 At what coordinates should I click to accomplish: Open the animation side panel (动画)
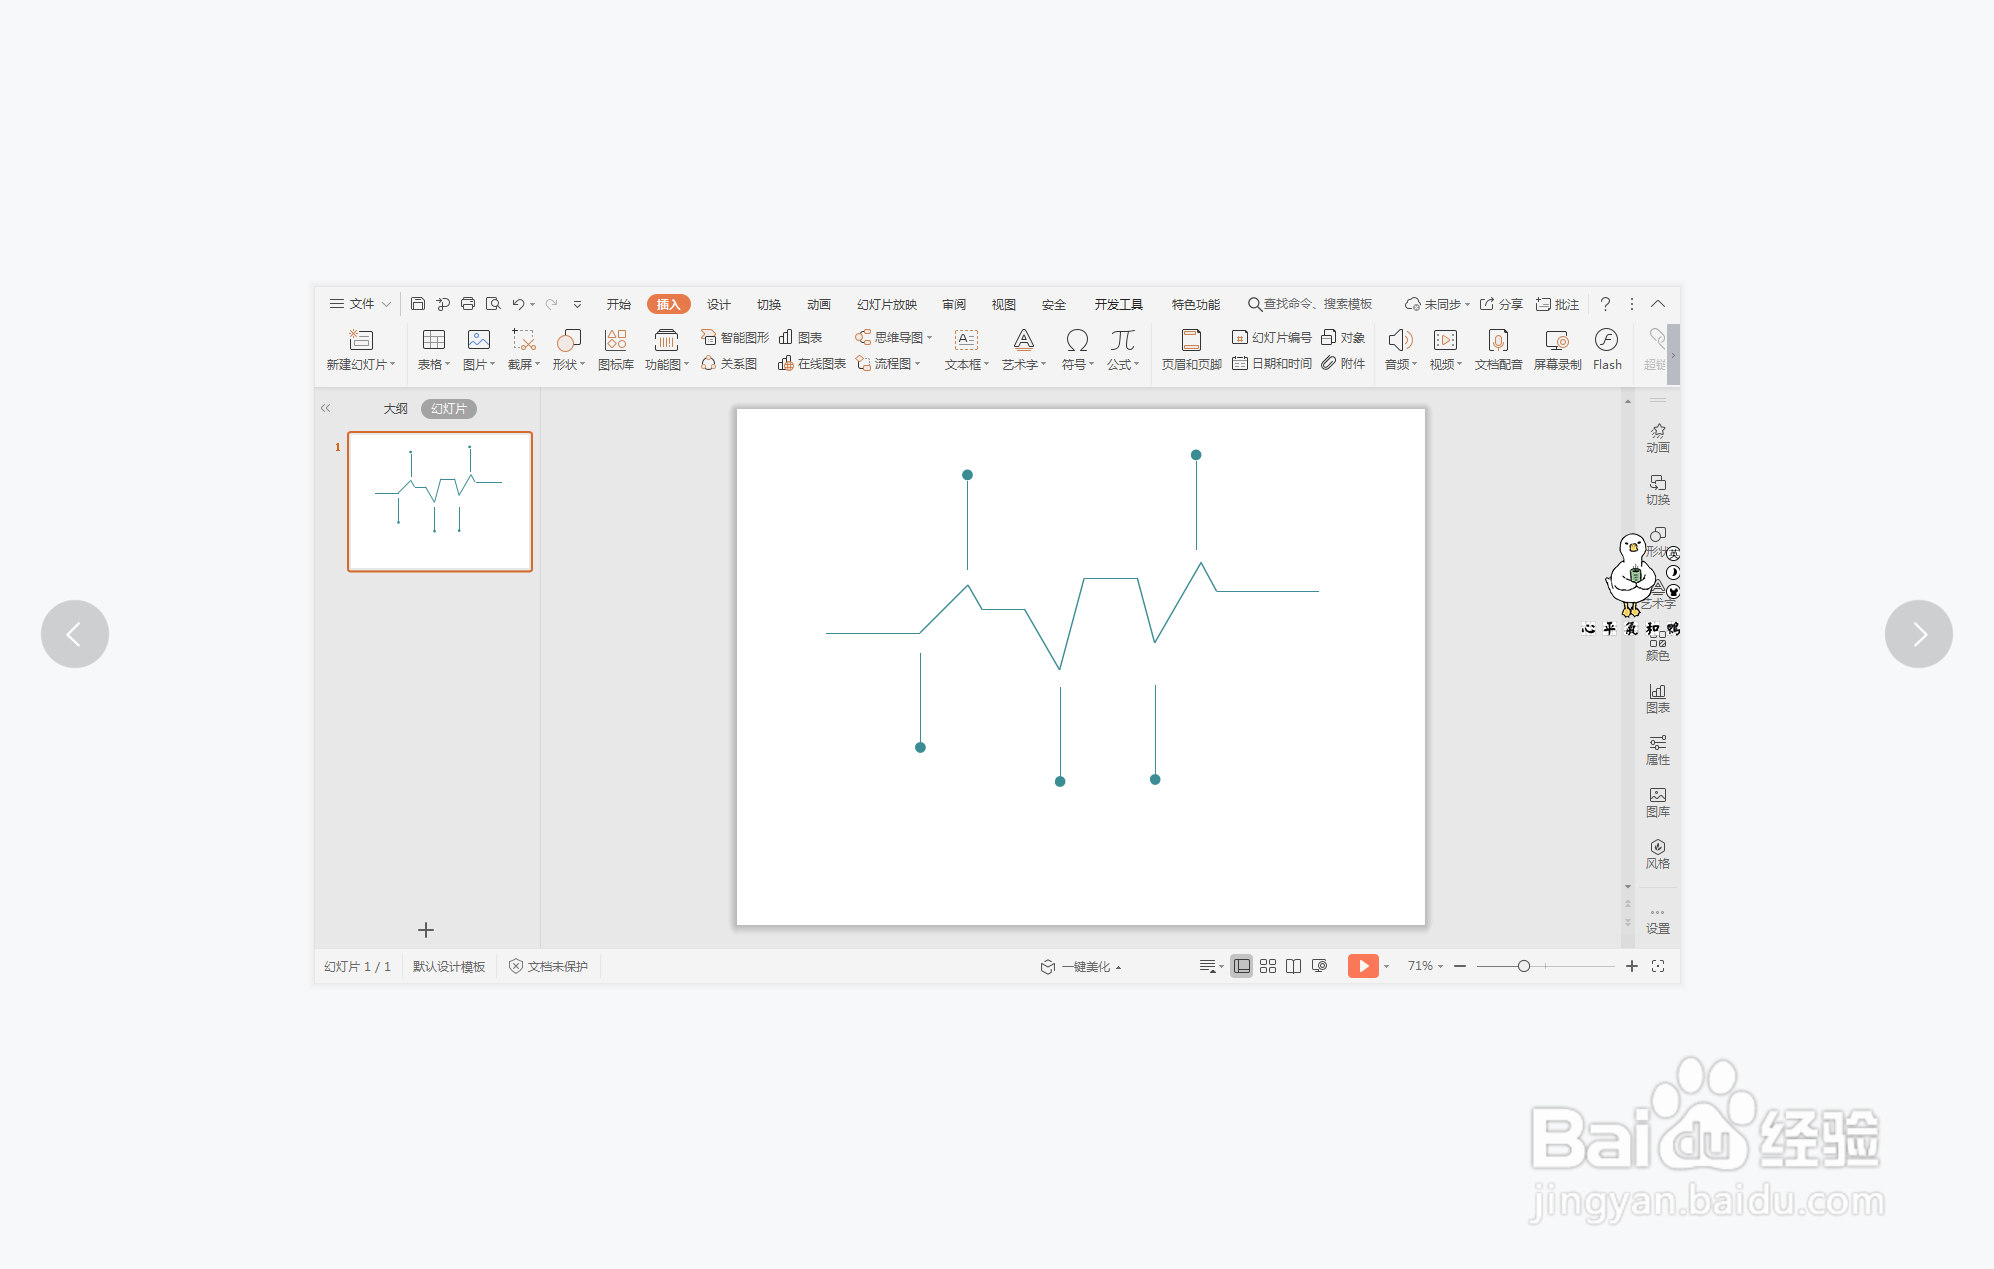click(x=1657, y=437)
